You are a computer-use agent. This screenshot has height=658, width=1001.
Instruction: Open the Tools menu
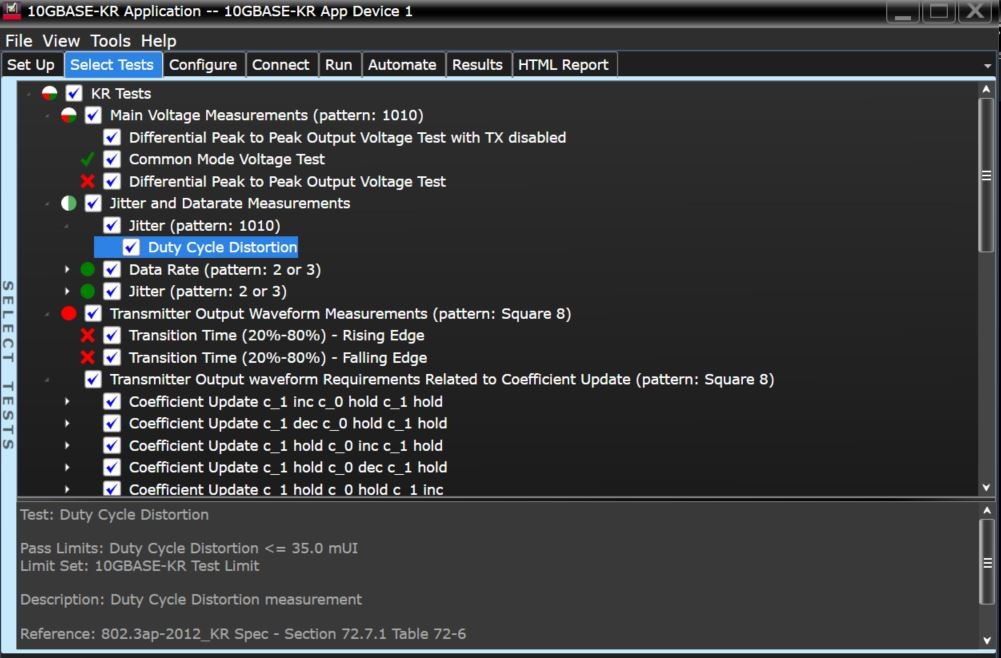click(110, 40)
